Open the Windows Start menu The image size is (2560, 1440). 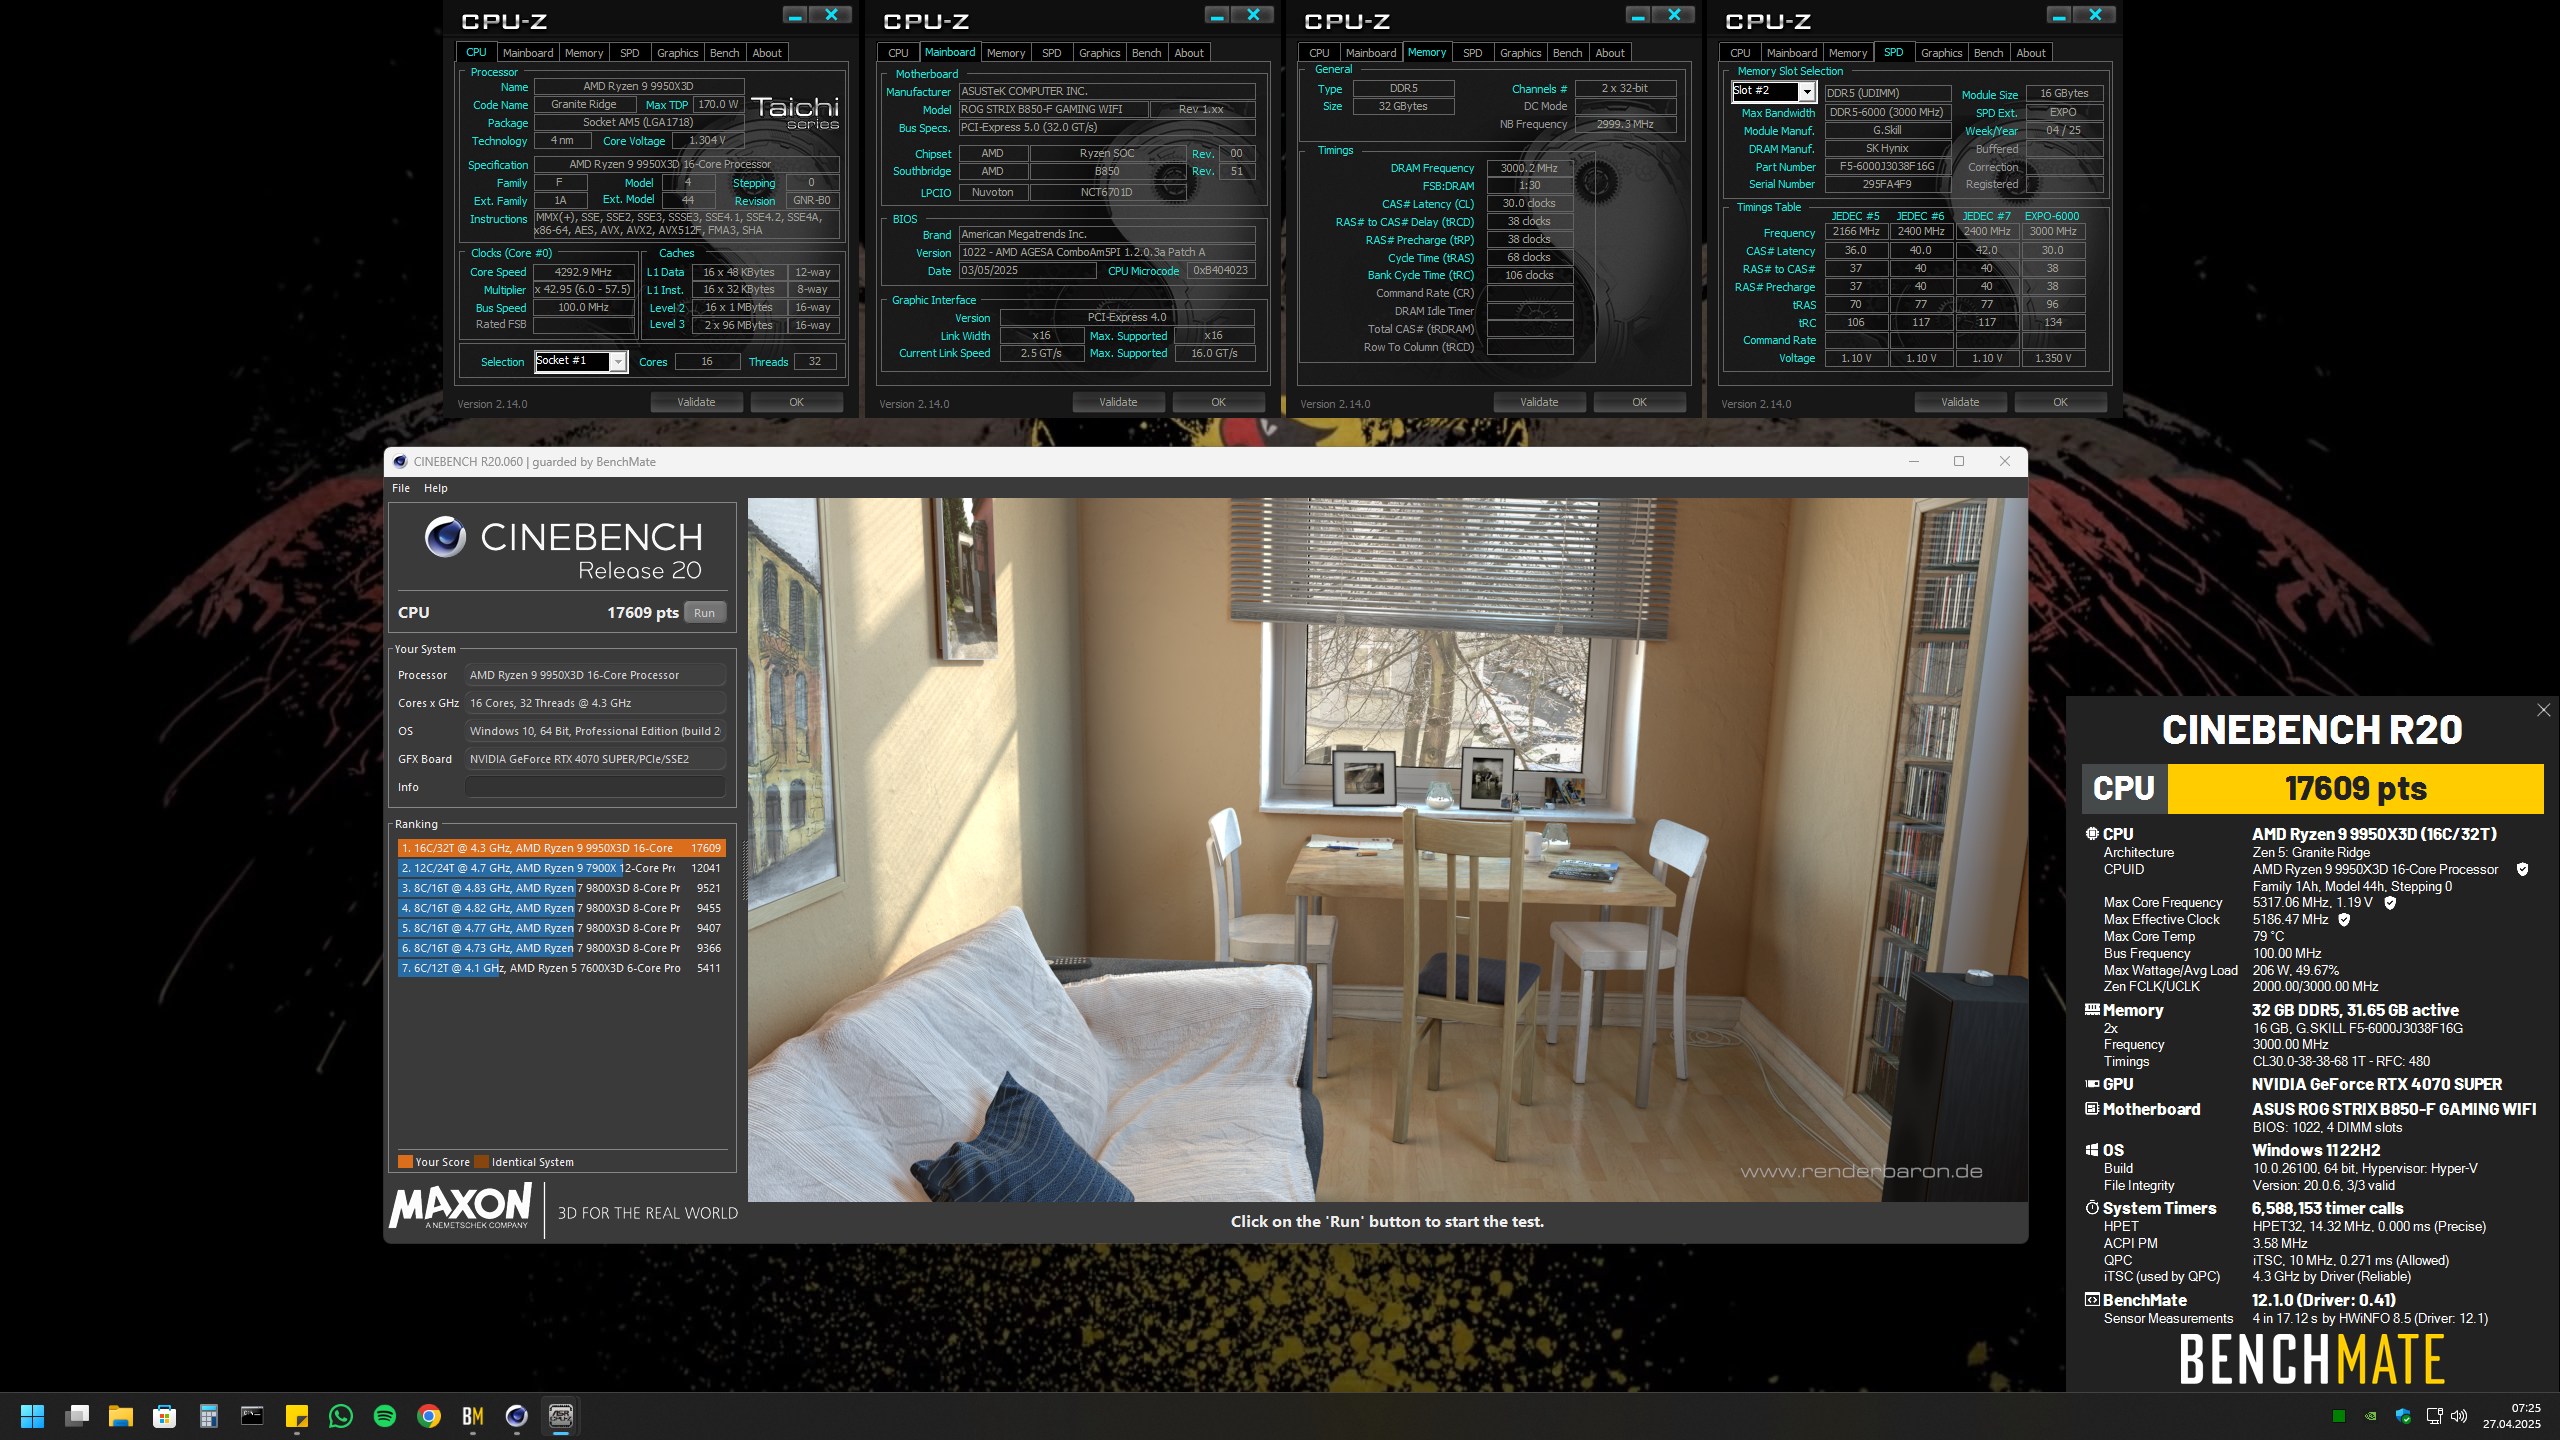[x=32, y=1416]
